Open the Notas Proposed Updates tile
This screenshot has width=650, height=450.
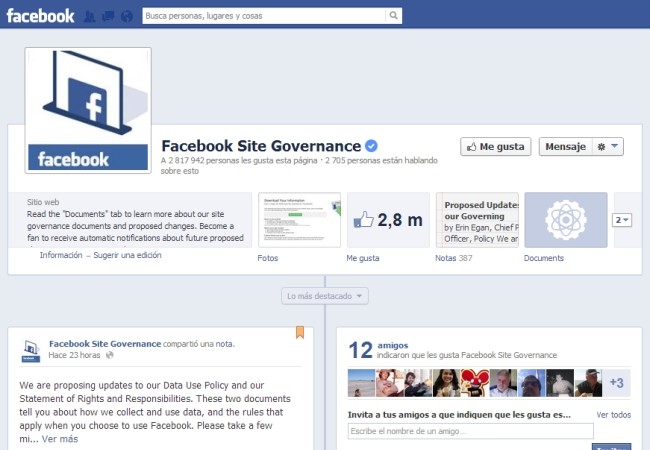click(x=477, y=220)
